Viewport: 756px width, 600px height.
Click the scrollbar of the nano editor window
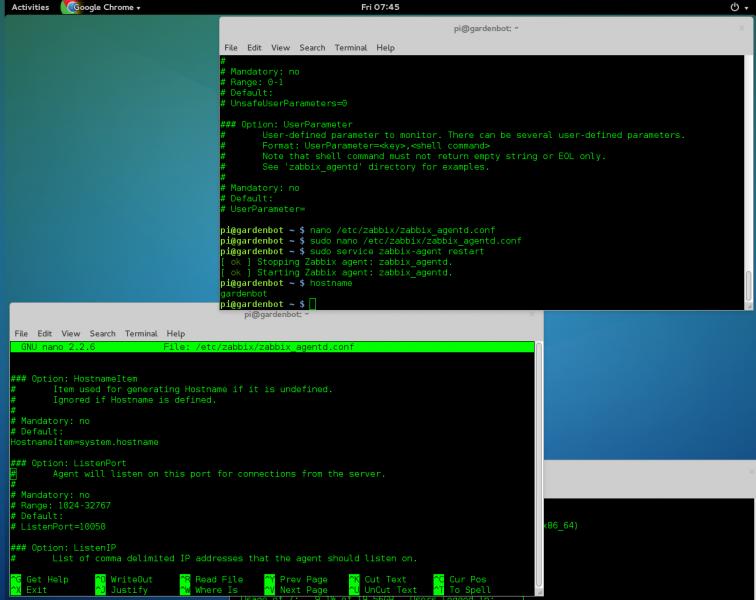(x=539, y=465)
